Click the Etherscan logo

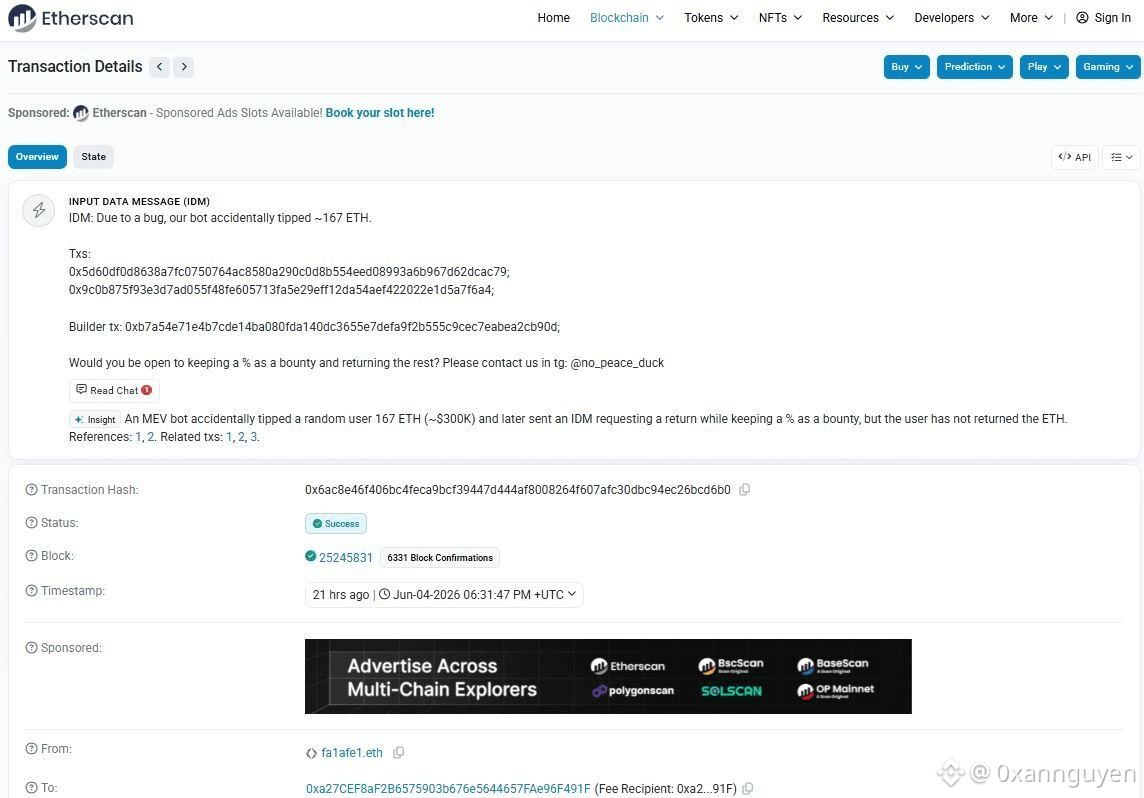(x=71, y=18)
